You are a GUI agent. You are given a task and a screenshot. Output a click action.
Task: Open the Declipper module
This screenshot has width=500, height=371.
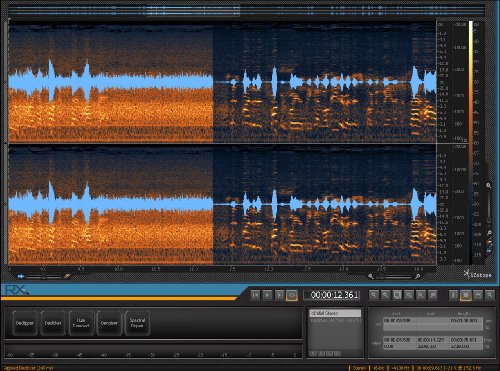[25, 323]
